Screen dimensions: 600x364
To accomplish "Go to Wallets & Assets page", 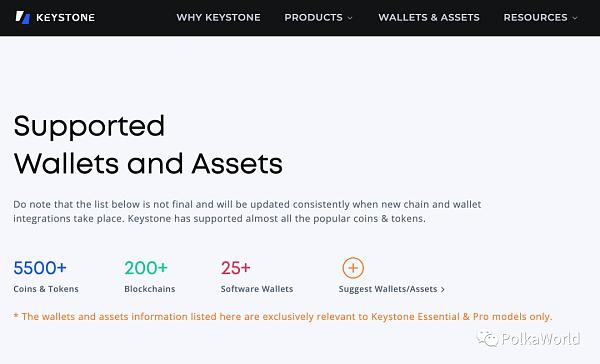I will pyautogui.click(x=429, y=17).
